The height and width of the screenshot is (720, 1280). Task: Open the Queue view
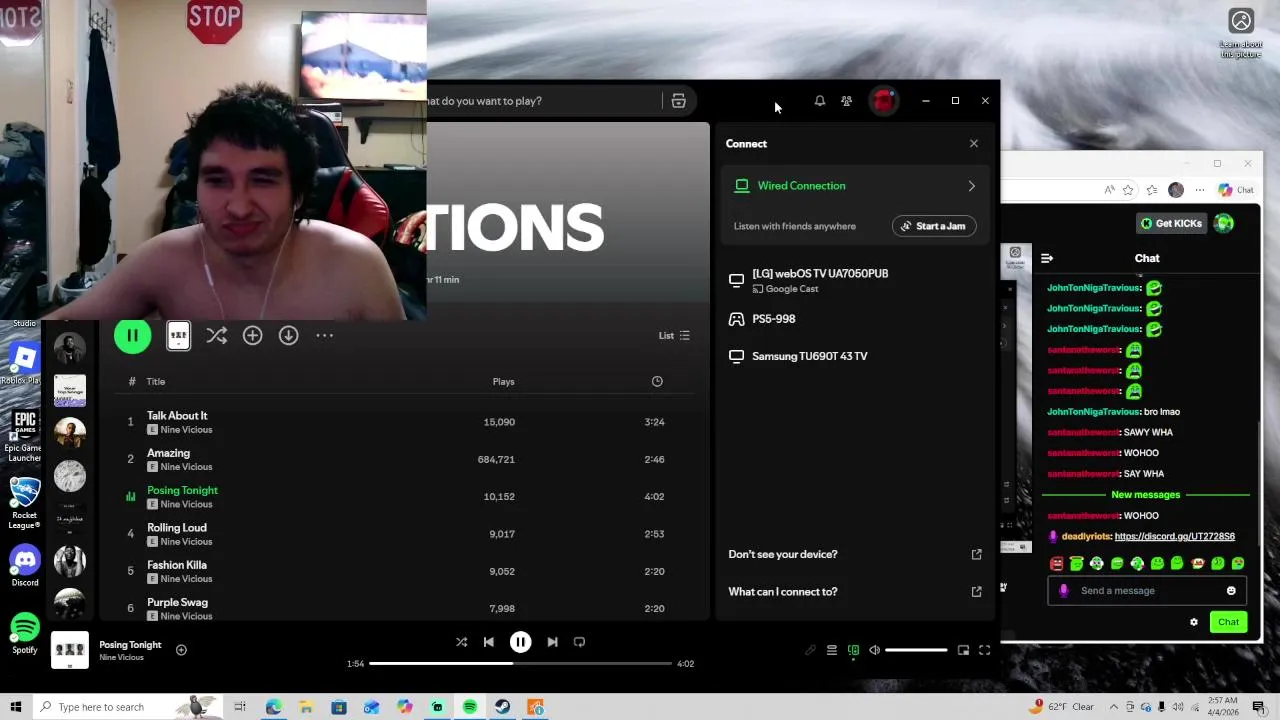[x=831, y=650]
